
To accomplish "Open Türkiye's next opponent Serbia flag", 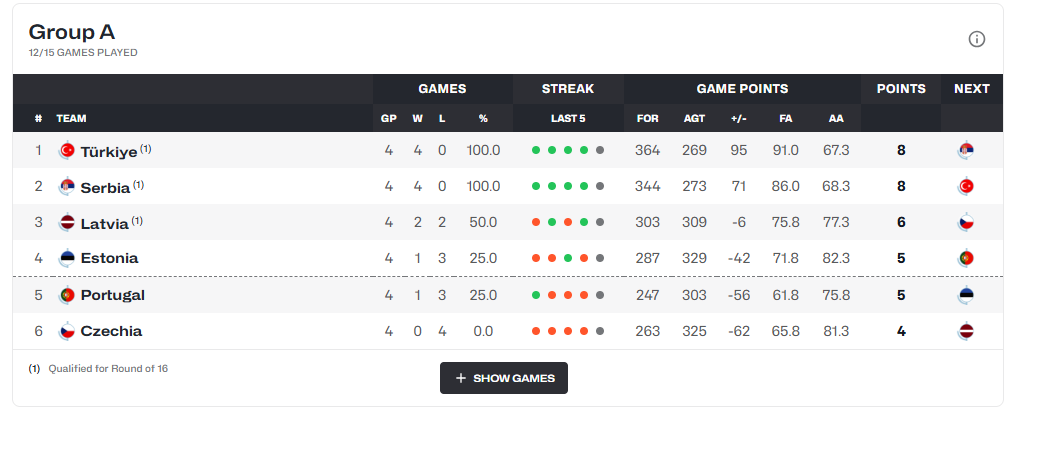I will [x=966, y=151].
